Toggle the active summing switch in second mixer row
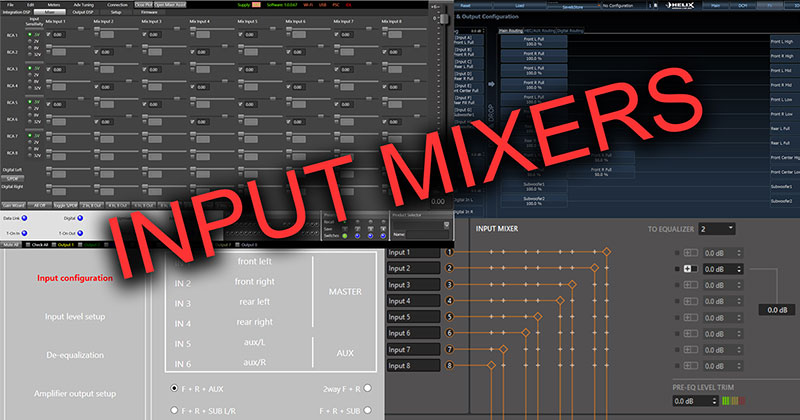This screenshot has width=800, height=420. [690, 269]
